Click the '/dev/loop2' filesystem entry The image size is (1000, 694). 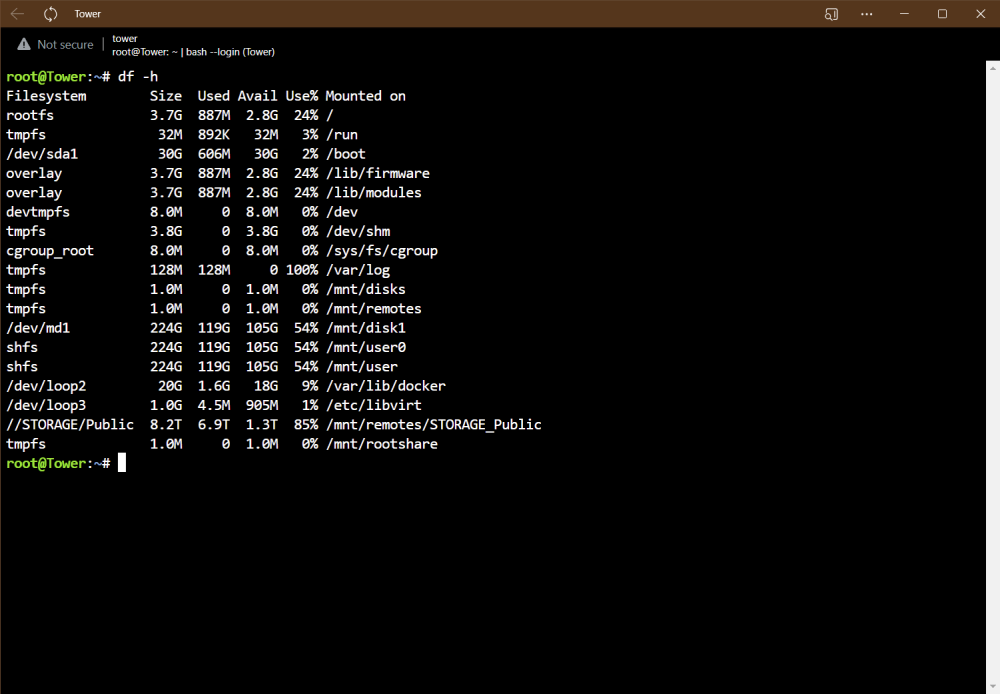[46, 386]
